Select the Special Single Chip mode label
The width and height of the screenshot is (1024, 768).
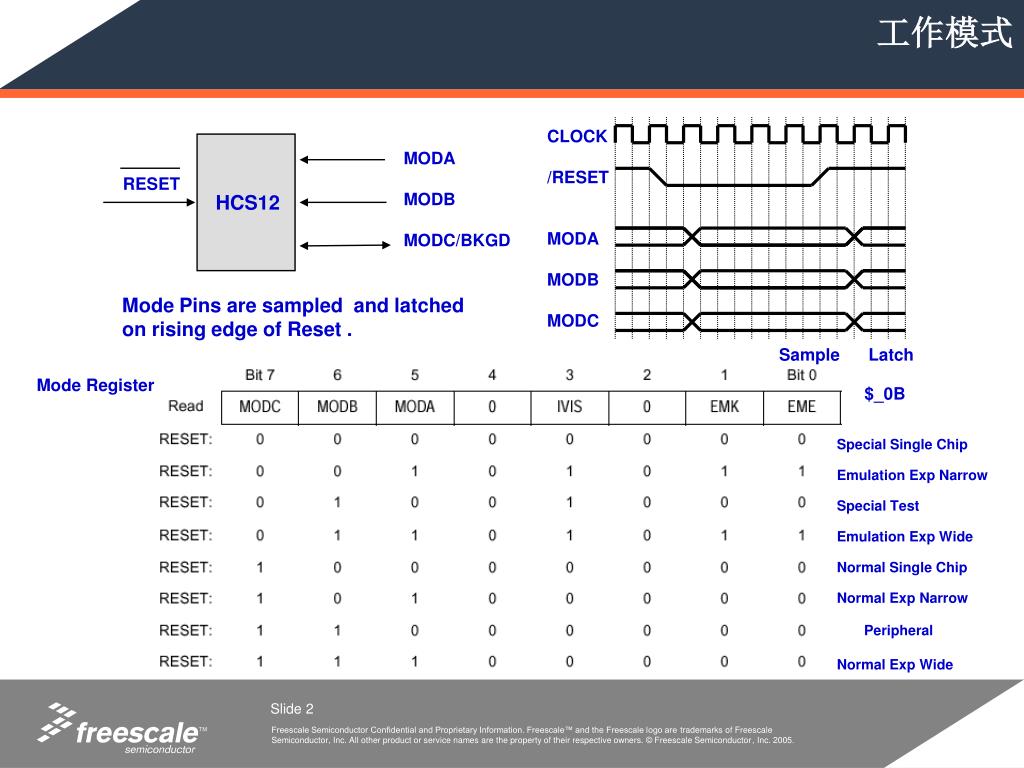point(902,445)
